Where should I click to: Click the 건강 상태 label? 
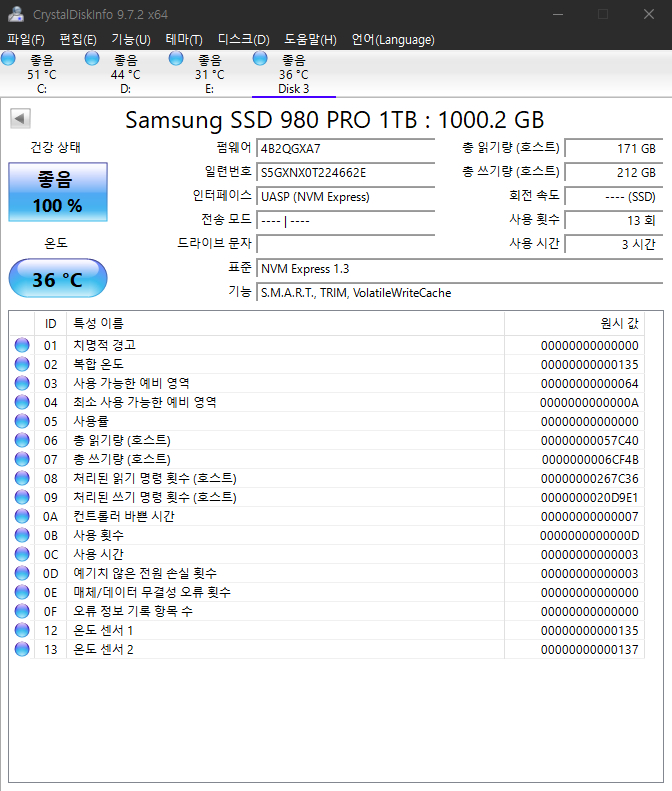tap(55, 147)
